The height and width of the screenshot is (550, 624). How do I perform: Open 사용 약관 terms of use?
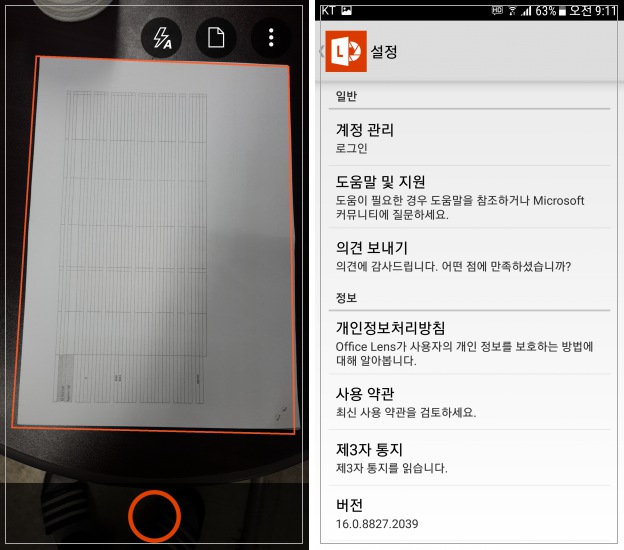[x=469, y=402]
